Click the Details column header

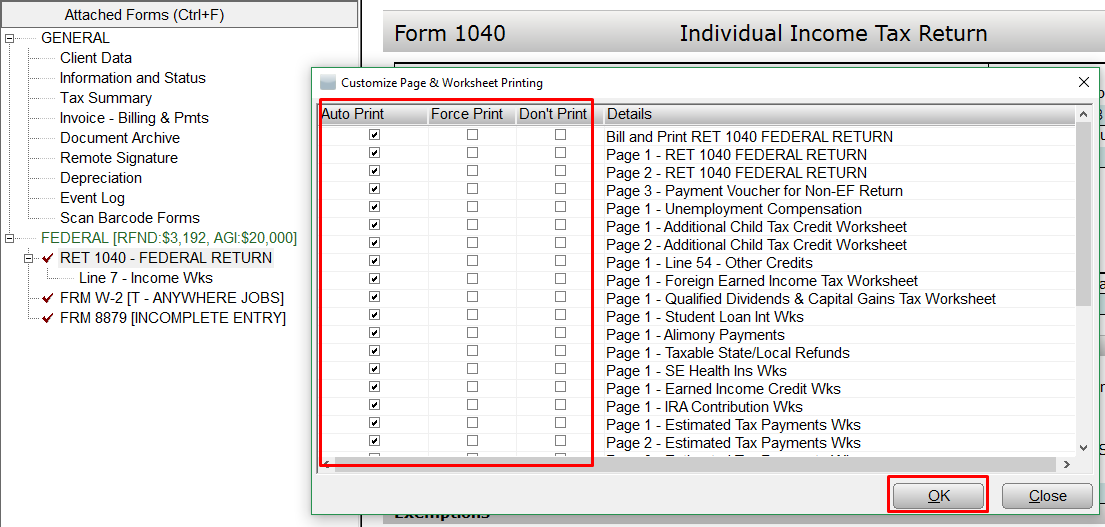coord(629,114)
